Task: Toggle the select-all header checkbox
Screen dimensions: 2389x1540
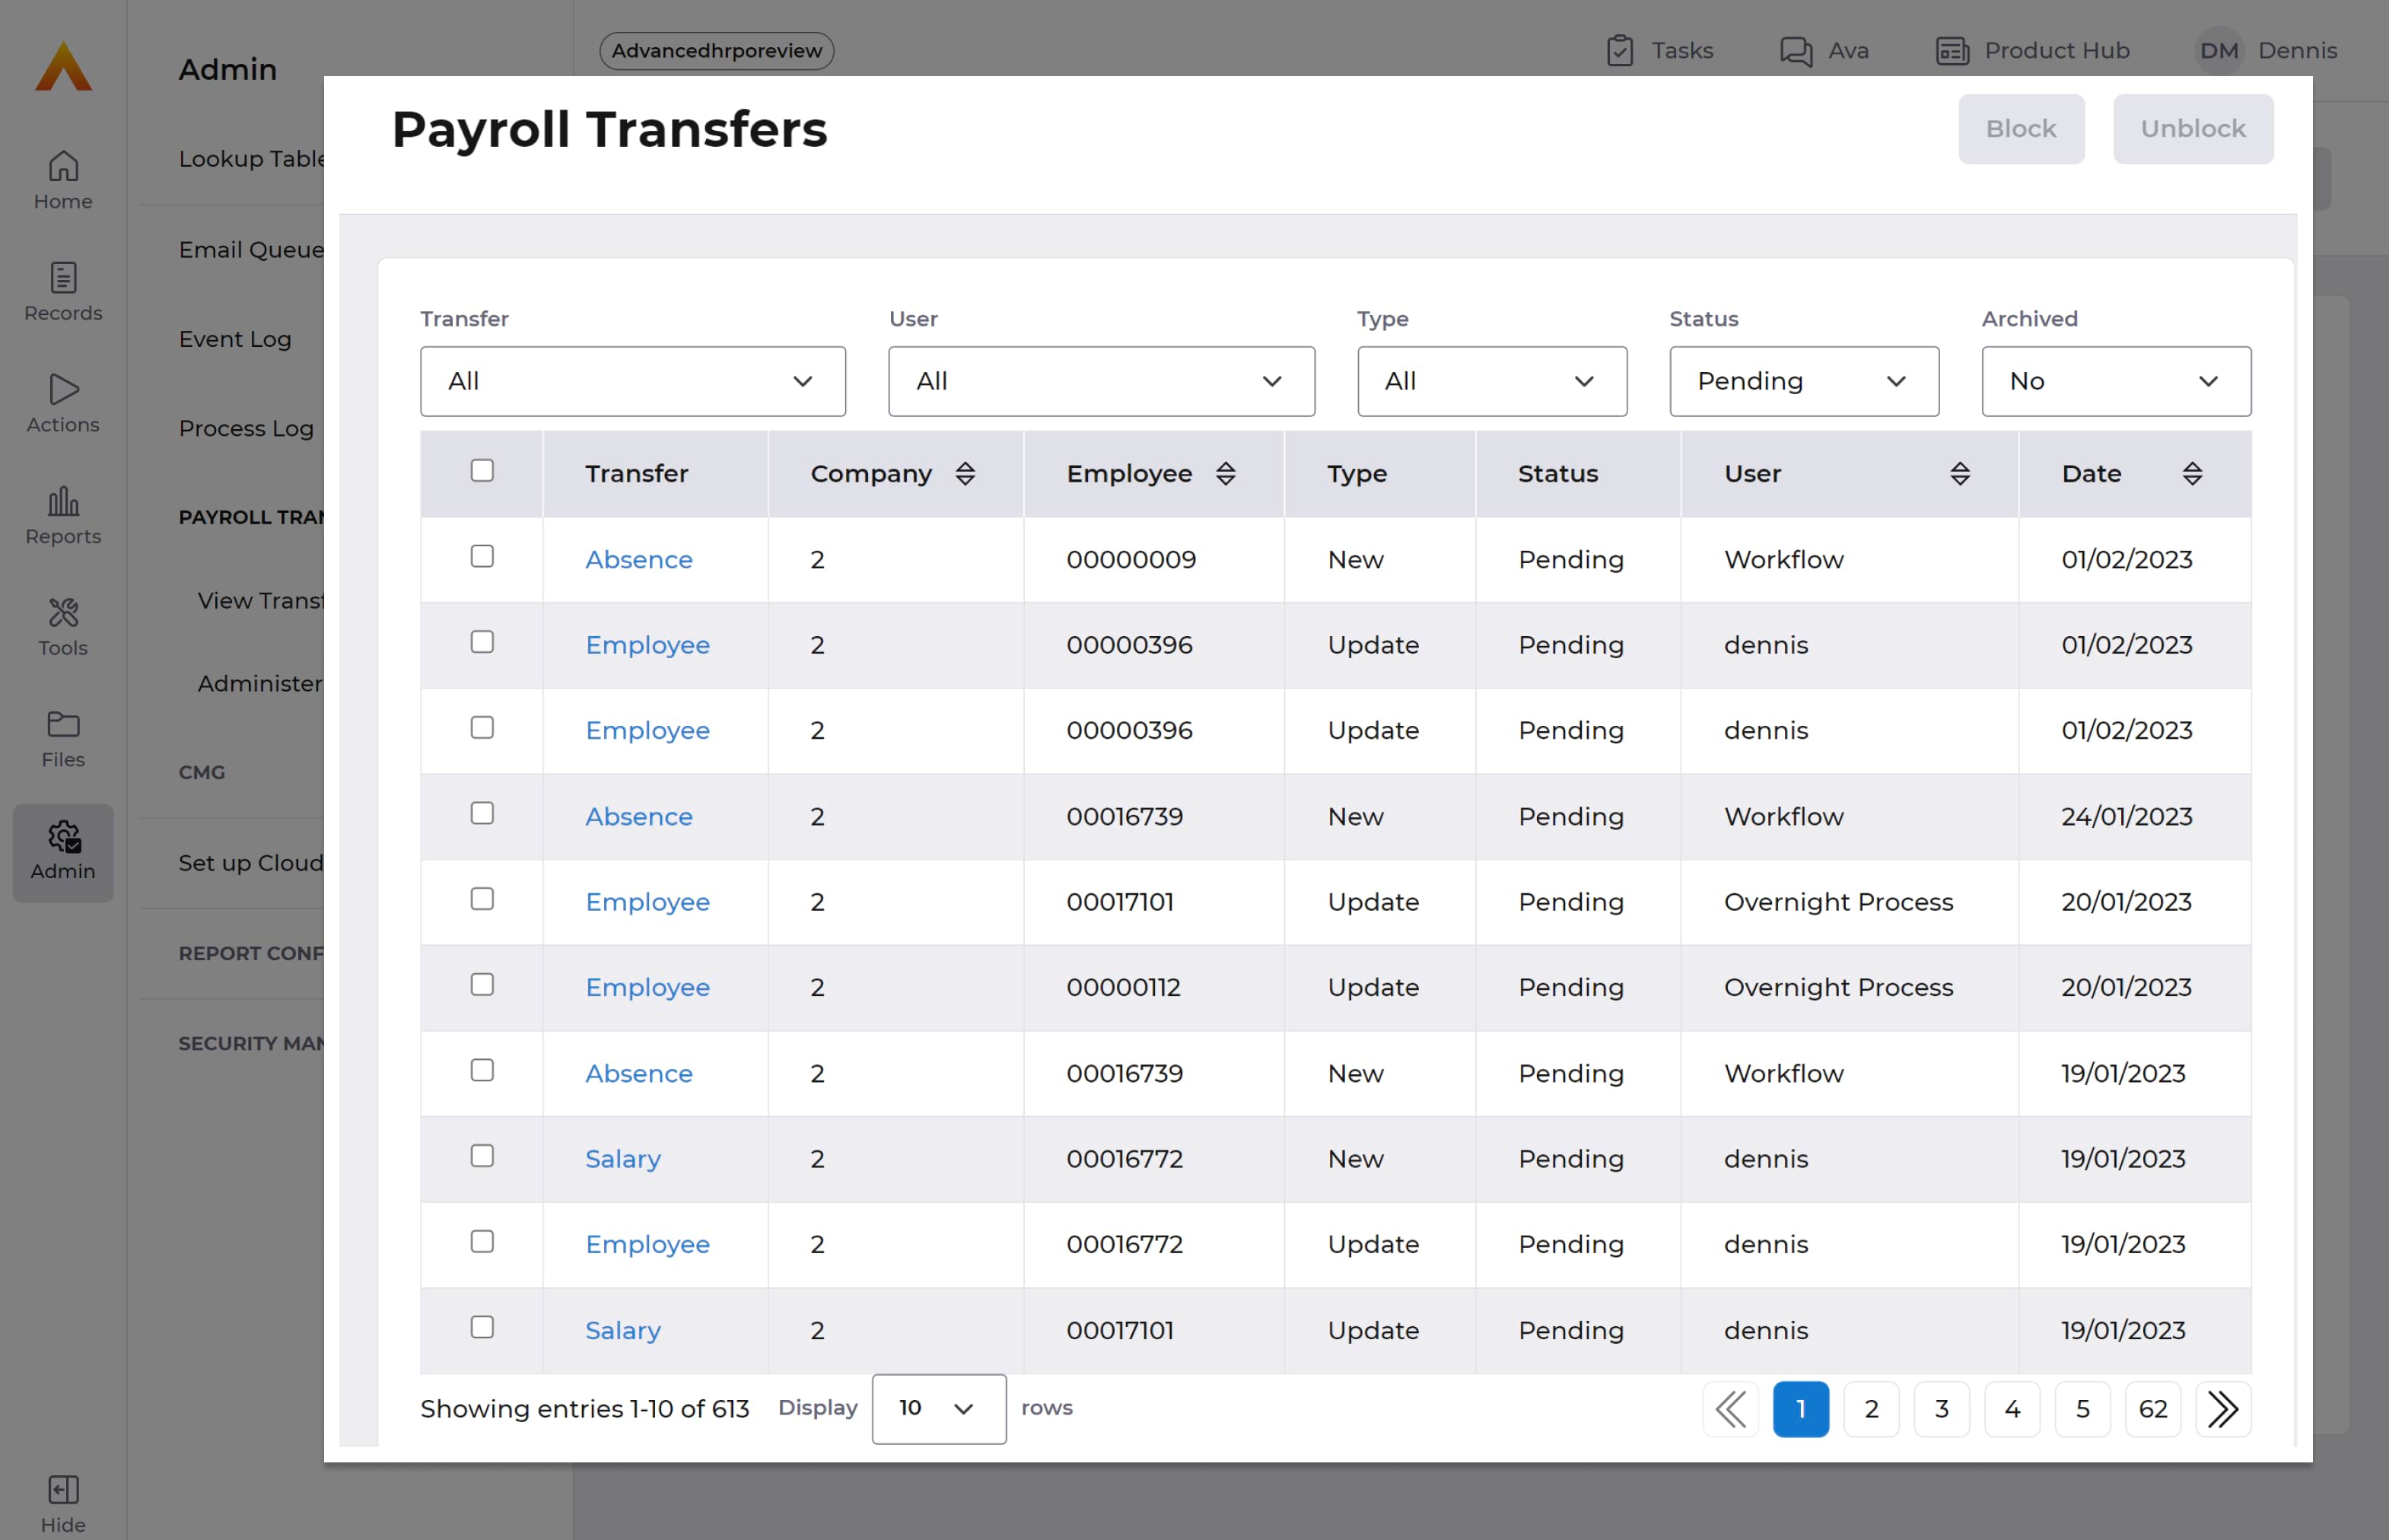Action: (482, 470)
